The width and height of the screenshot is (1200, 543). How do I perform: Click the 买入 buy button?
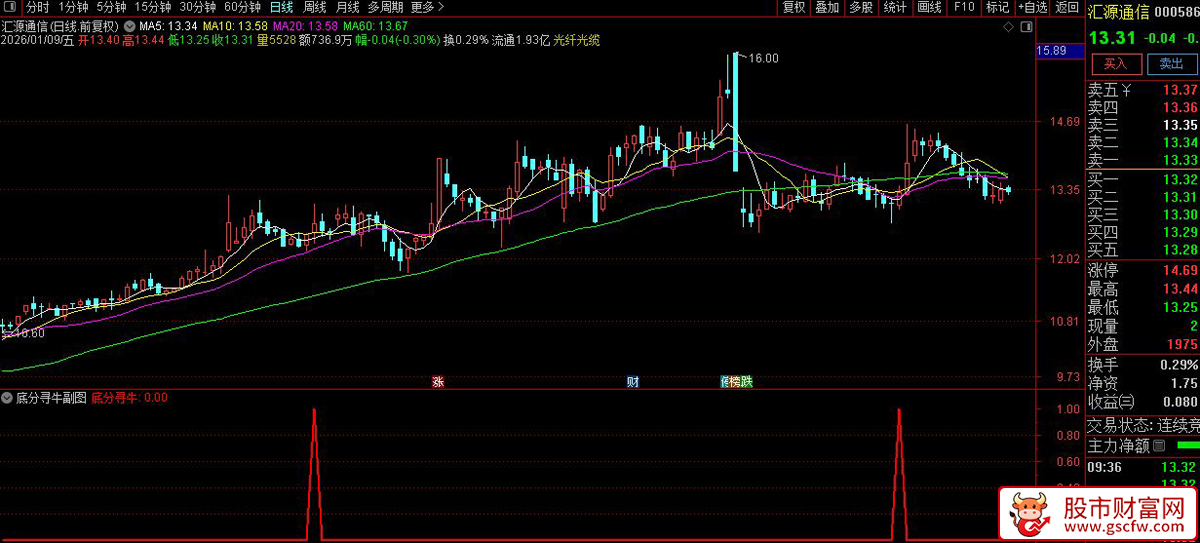point(1115,64)
